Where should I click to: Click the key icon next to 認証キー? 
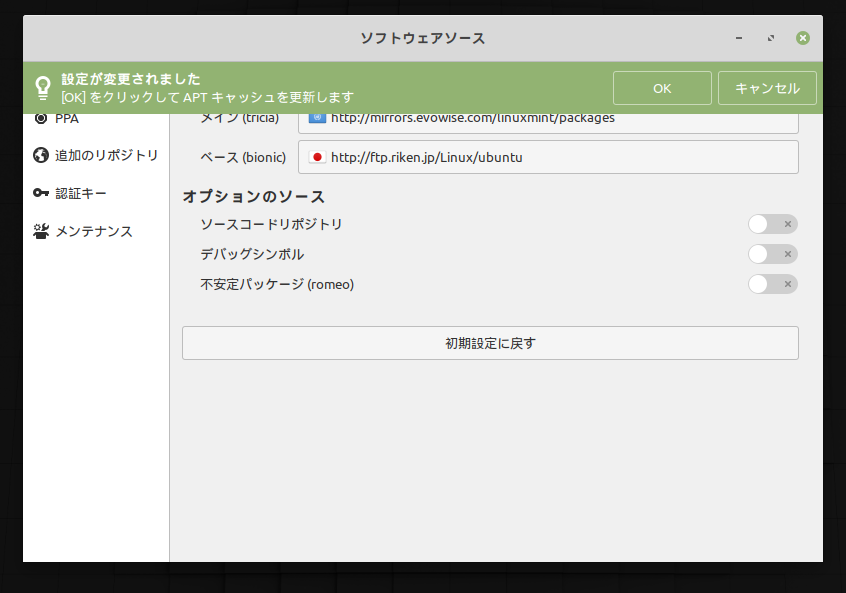(x=40, y=193)
